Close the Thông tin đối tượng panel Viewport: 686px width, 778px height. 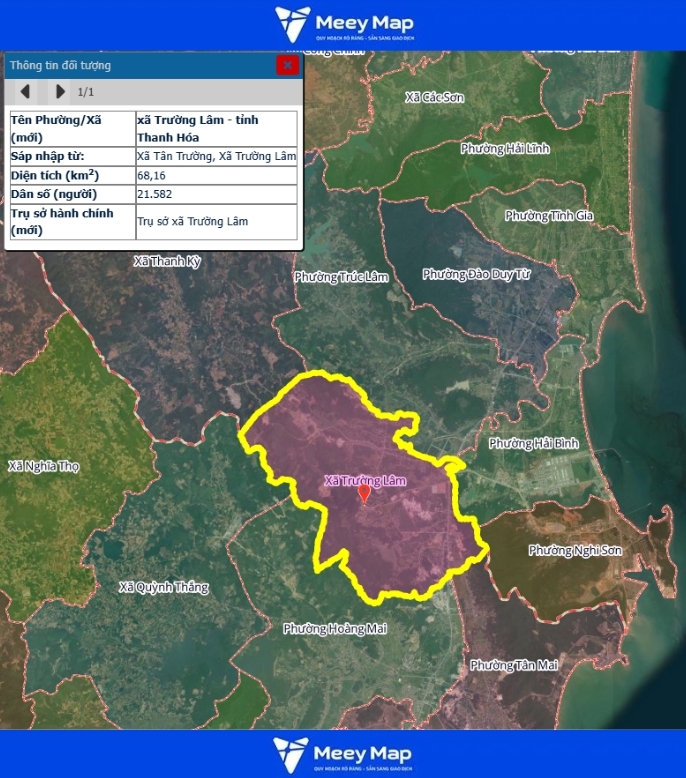[x=288, y=65]
